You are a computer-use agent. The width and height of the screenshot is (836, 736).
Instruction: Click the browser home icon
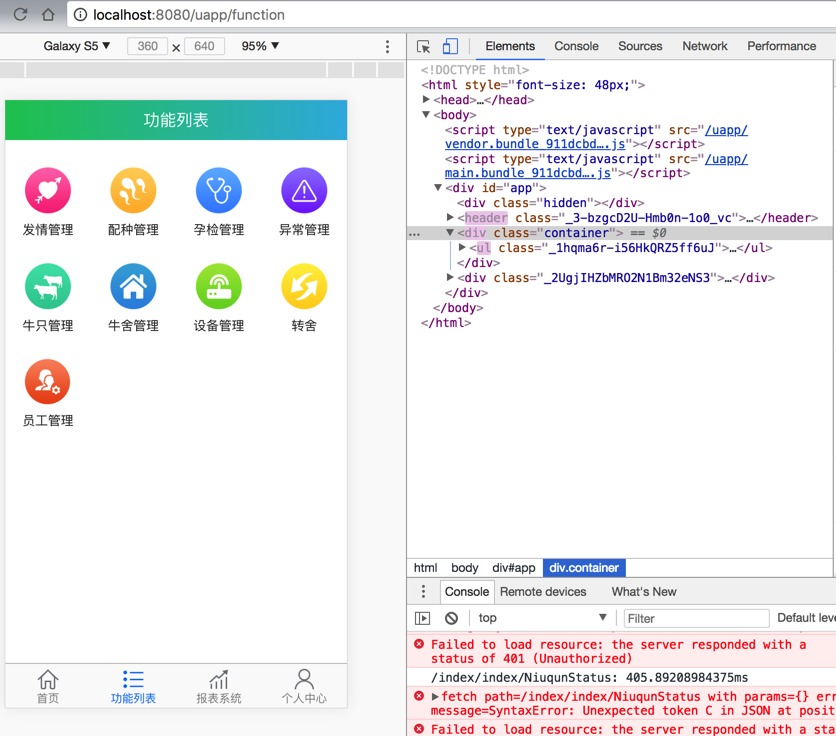48,14
